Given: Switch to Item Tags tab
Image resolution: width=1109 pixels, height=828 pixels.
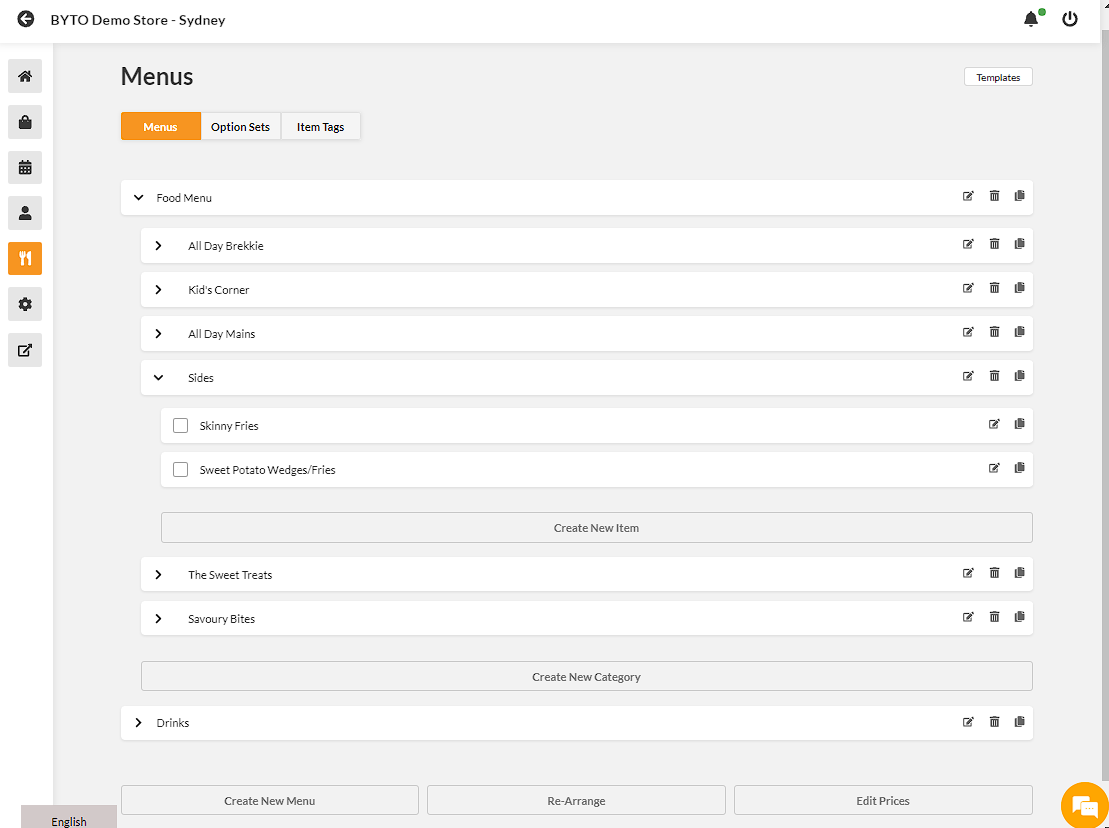Looking at the screenshot, I should [320, 127].
